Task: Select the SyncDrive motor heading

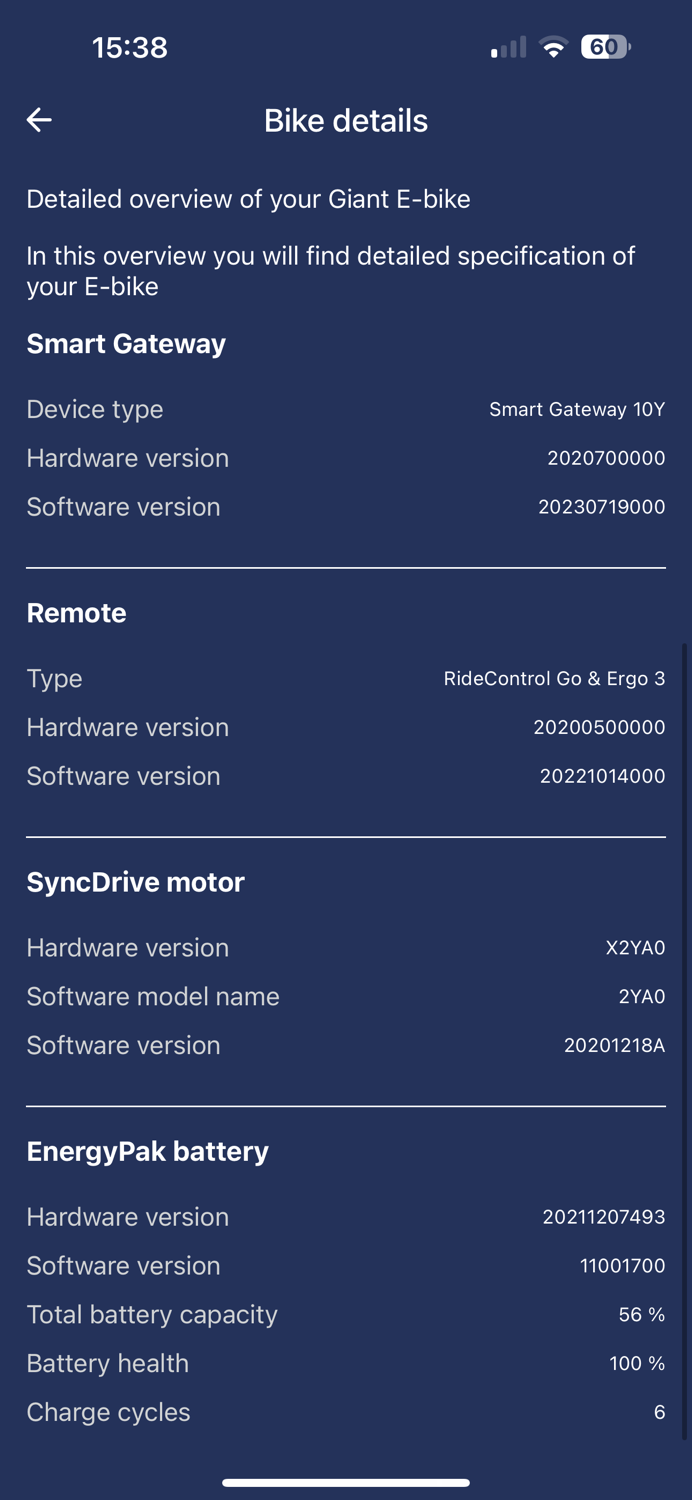Action: click(135, 882)
